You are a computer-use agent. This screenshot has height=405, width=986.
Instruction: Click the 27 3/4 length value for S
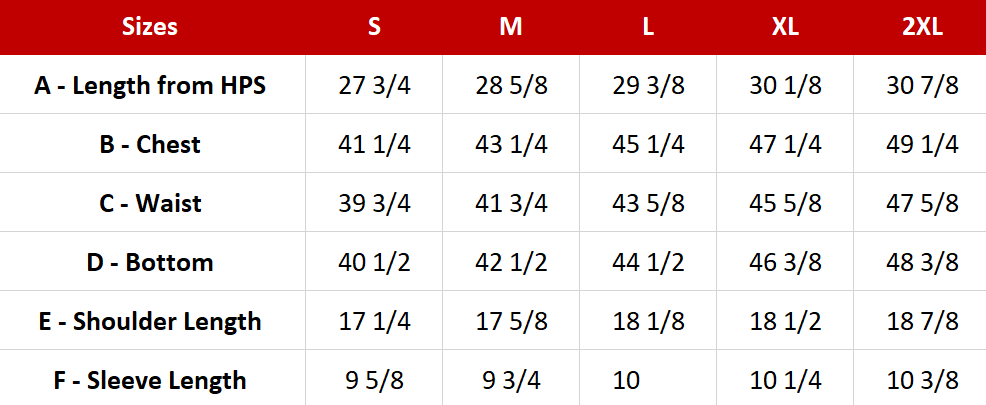click(x=374, y=85)
